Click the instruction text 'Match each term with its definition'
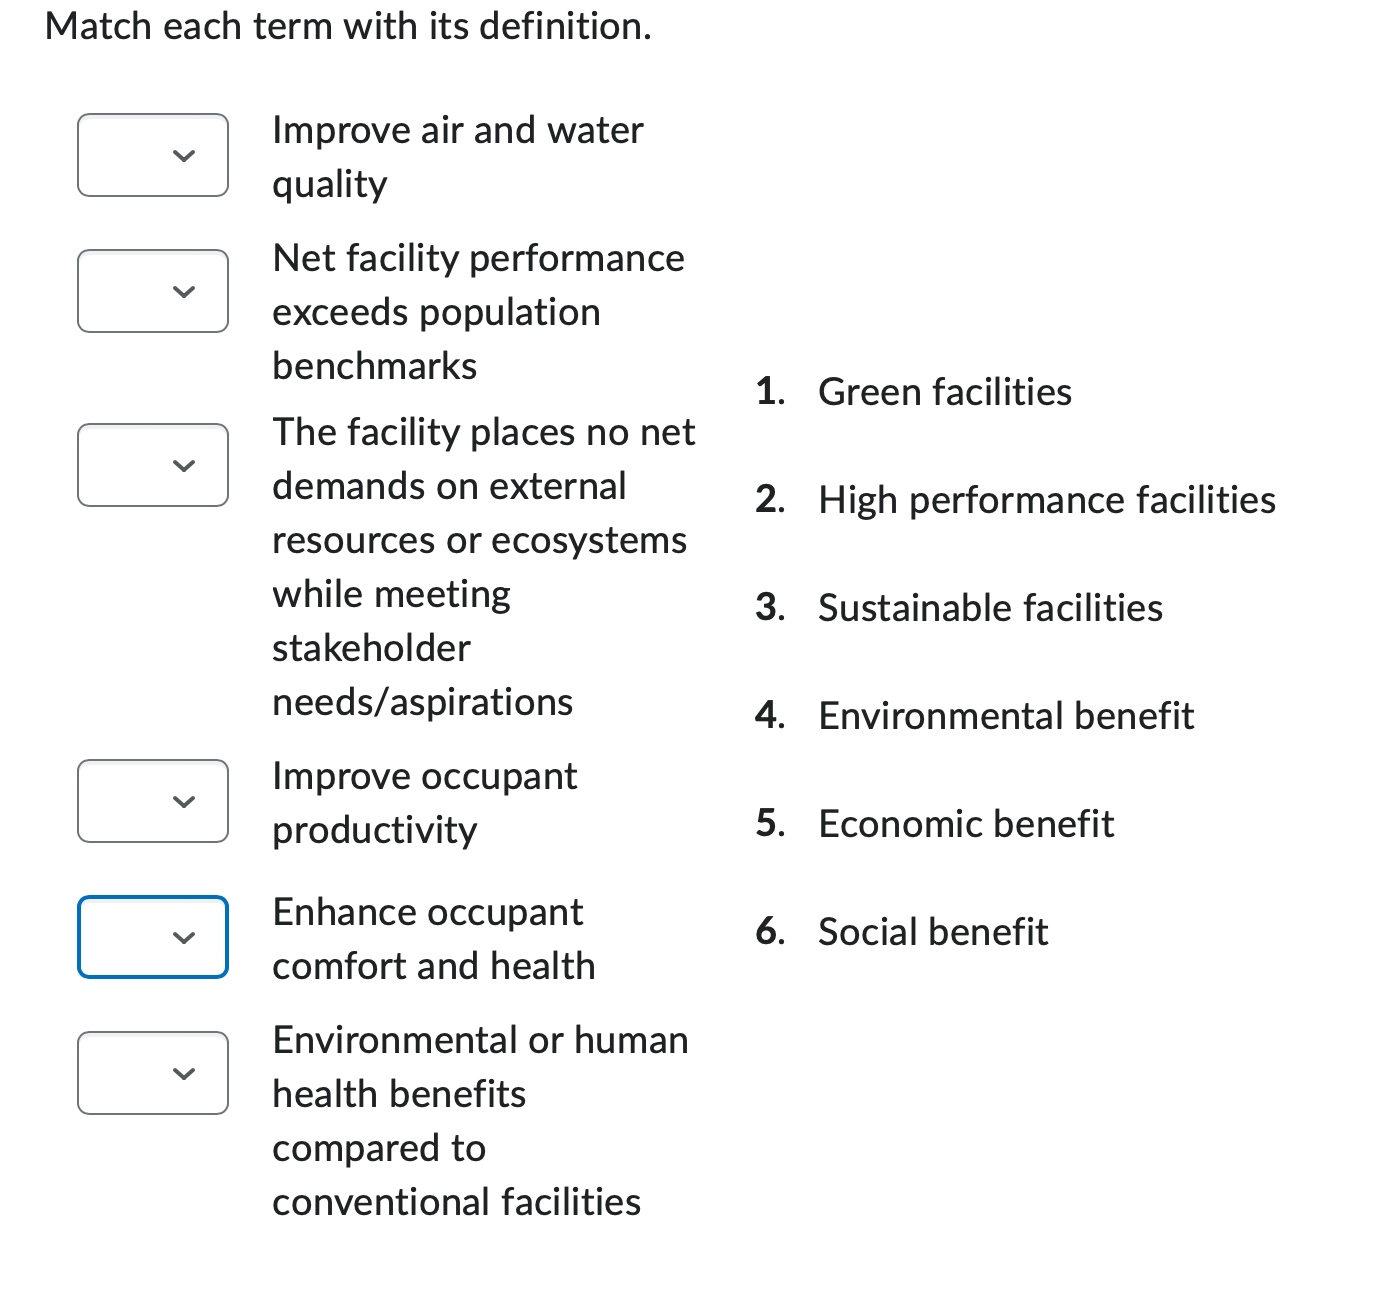Screen dimensions: 1380x1298 pyautogui.click(x=348, y=26)
